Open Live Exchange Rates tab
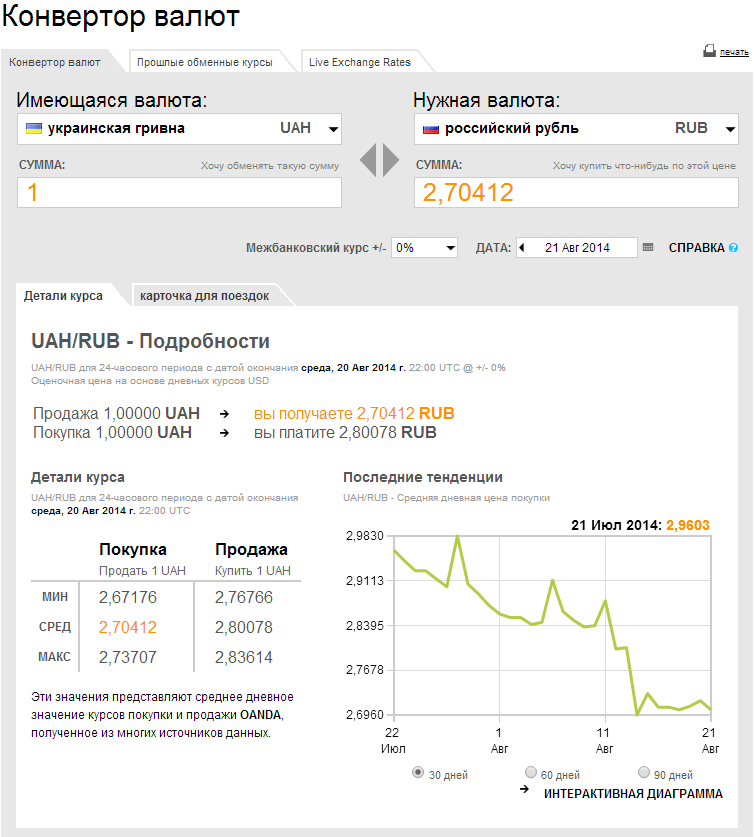 (x=360, y=62)
